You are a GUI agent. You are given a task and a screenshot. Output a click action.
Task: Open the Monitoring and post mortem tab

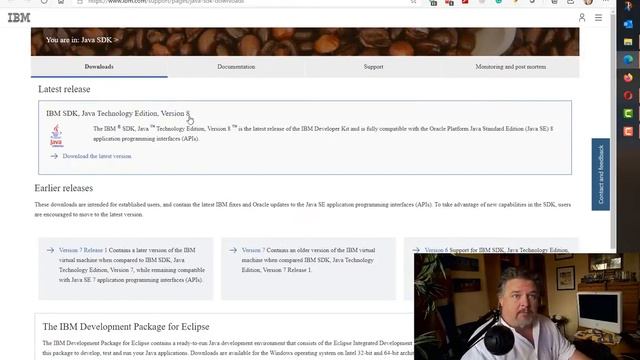[511, 67]
